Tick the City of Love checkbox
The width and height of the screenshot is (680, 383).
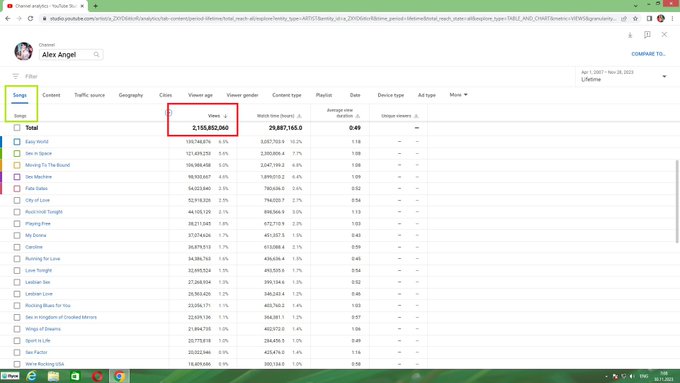tap(17, 200)
